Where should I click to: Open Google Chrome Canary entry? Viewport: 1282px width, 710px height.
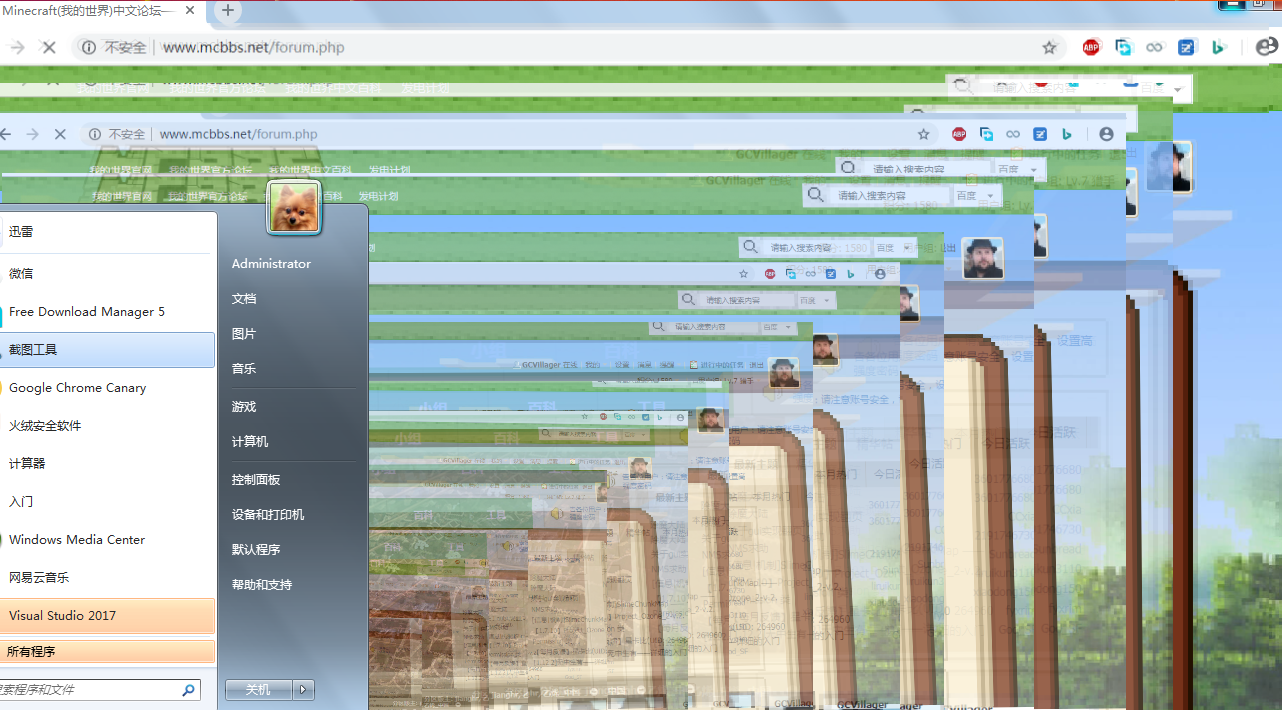click(x=107, y=387)
